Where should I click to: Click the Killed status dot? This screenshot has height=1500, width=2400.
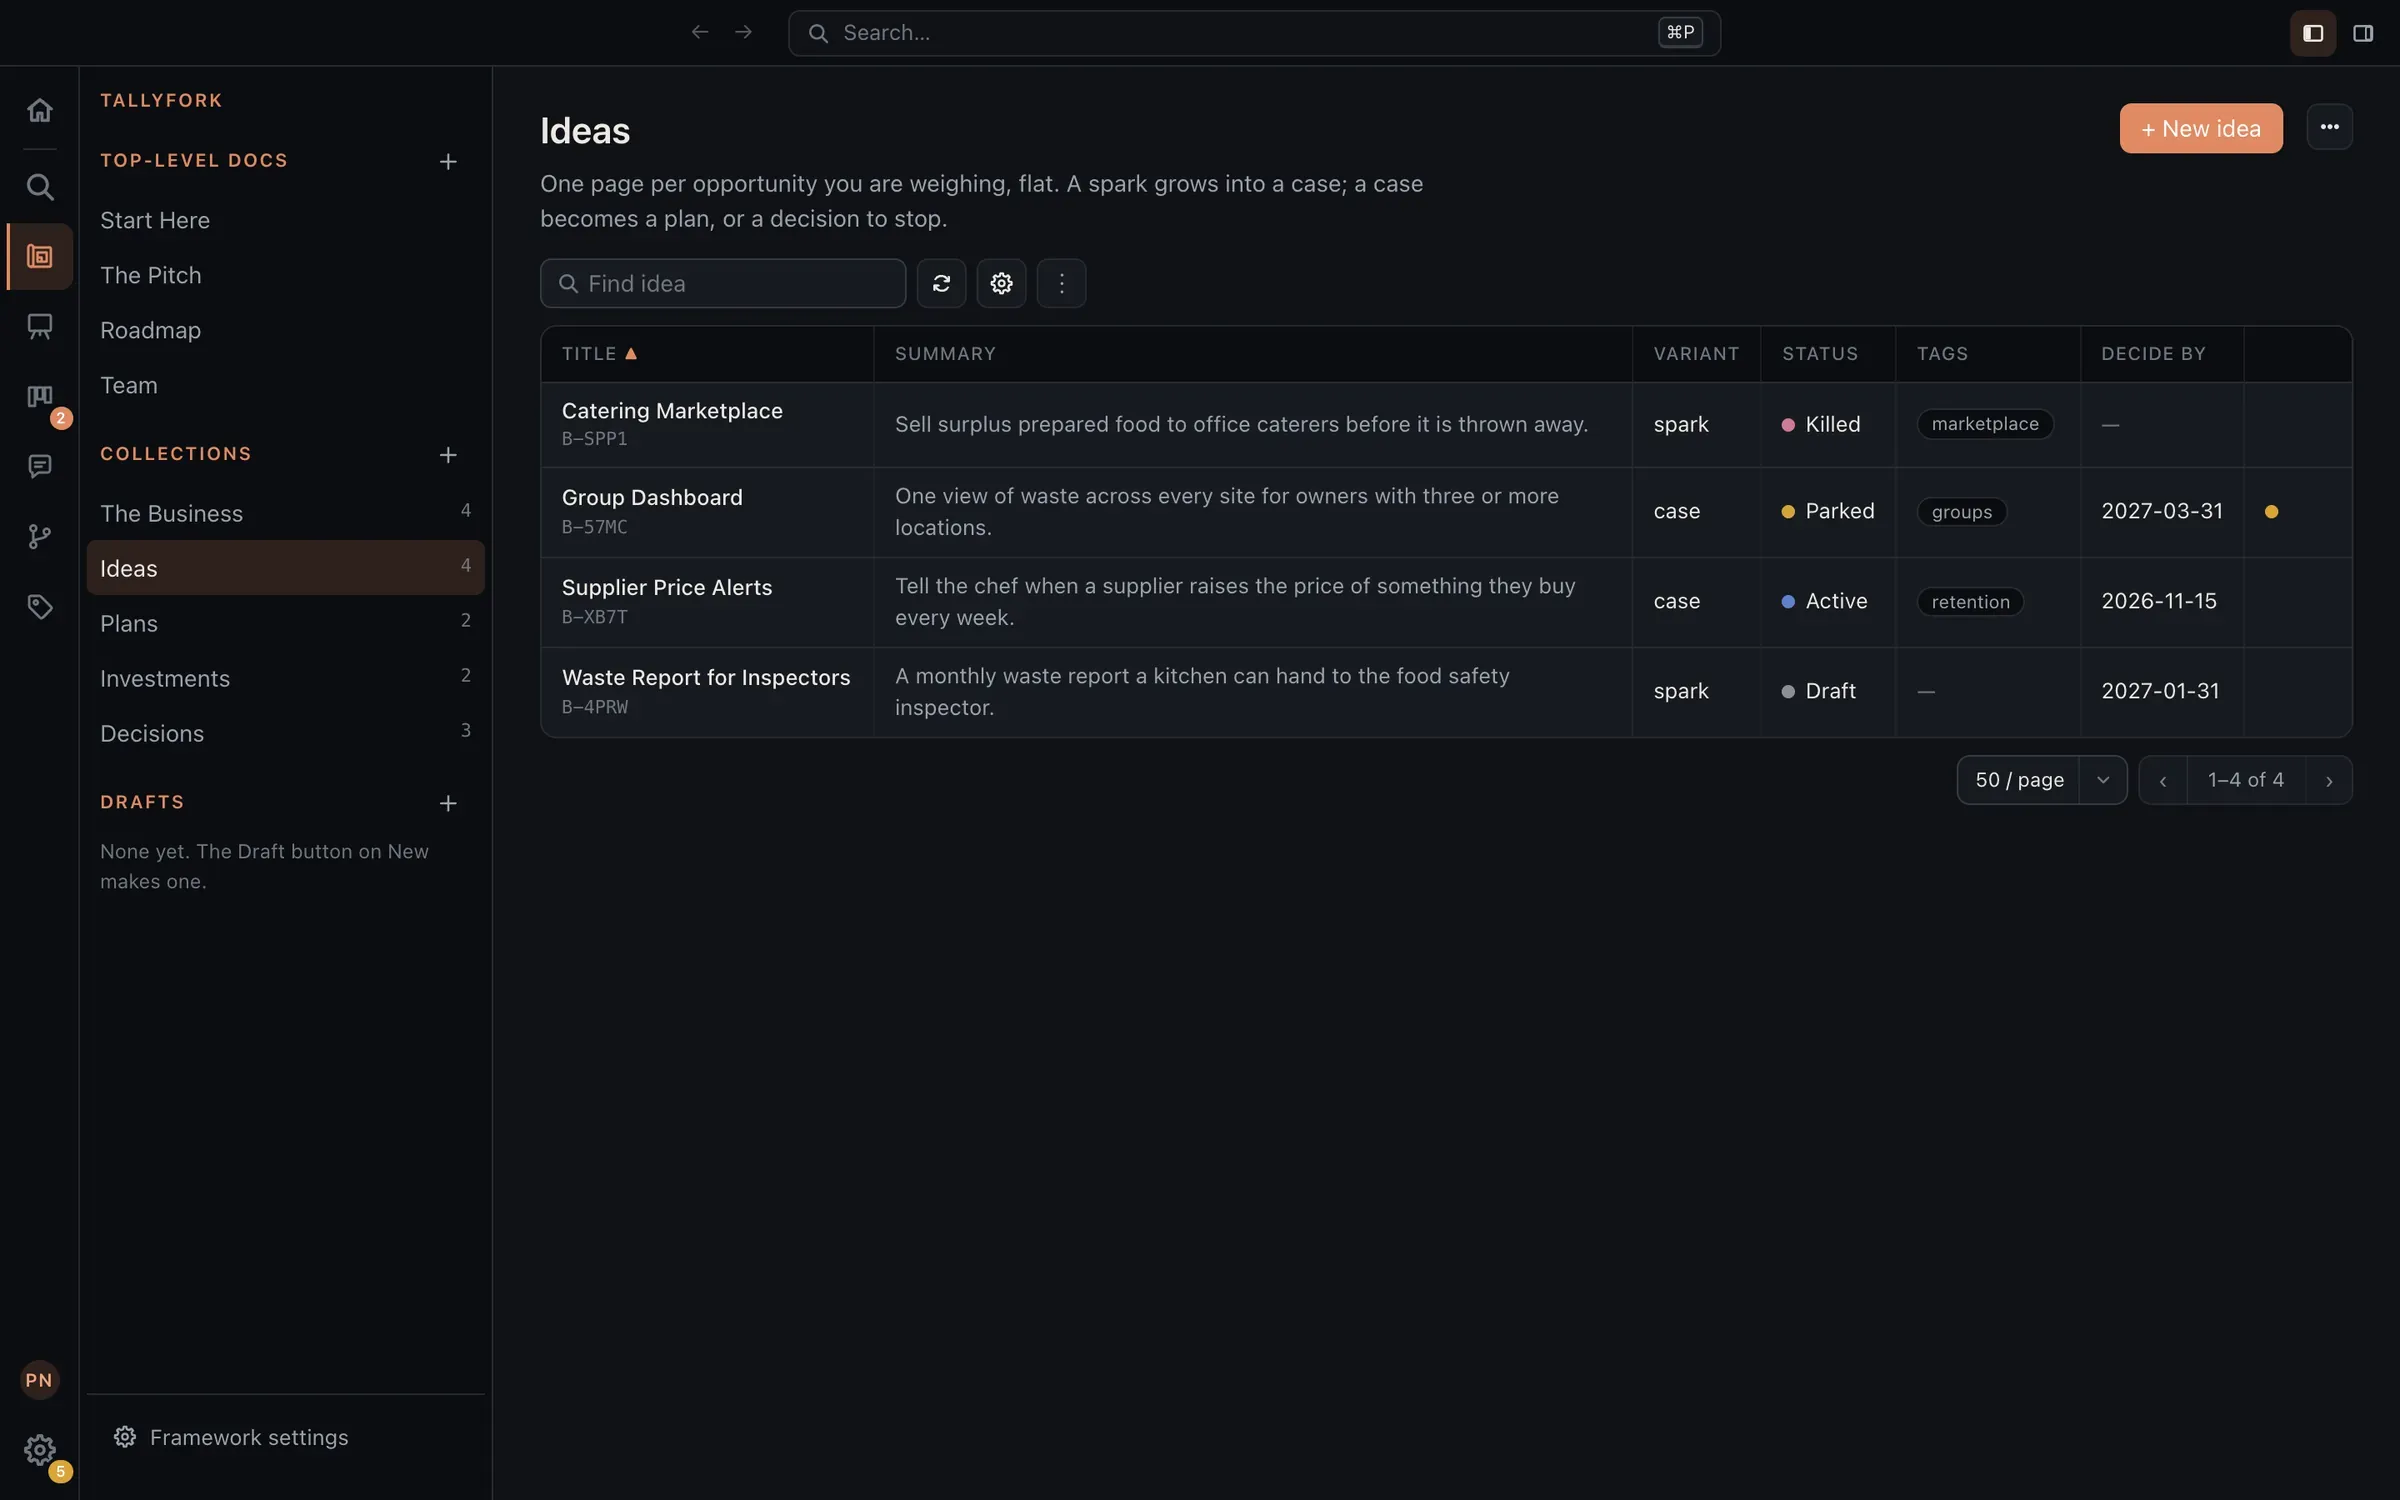point(1788,425)
